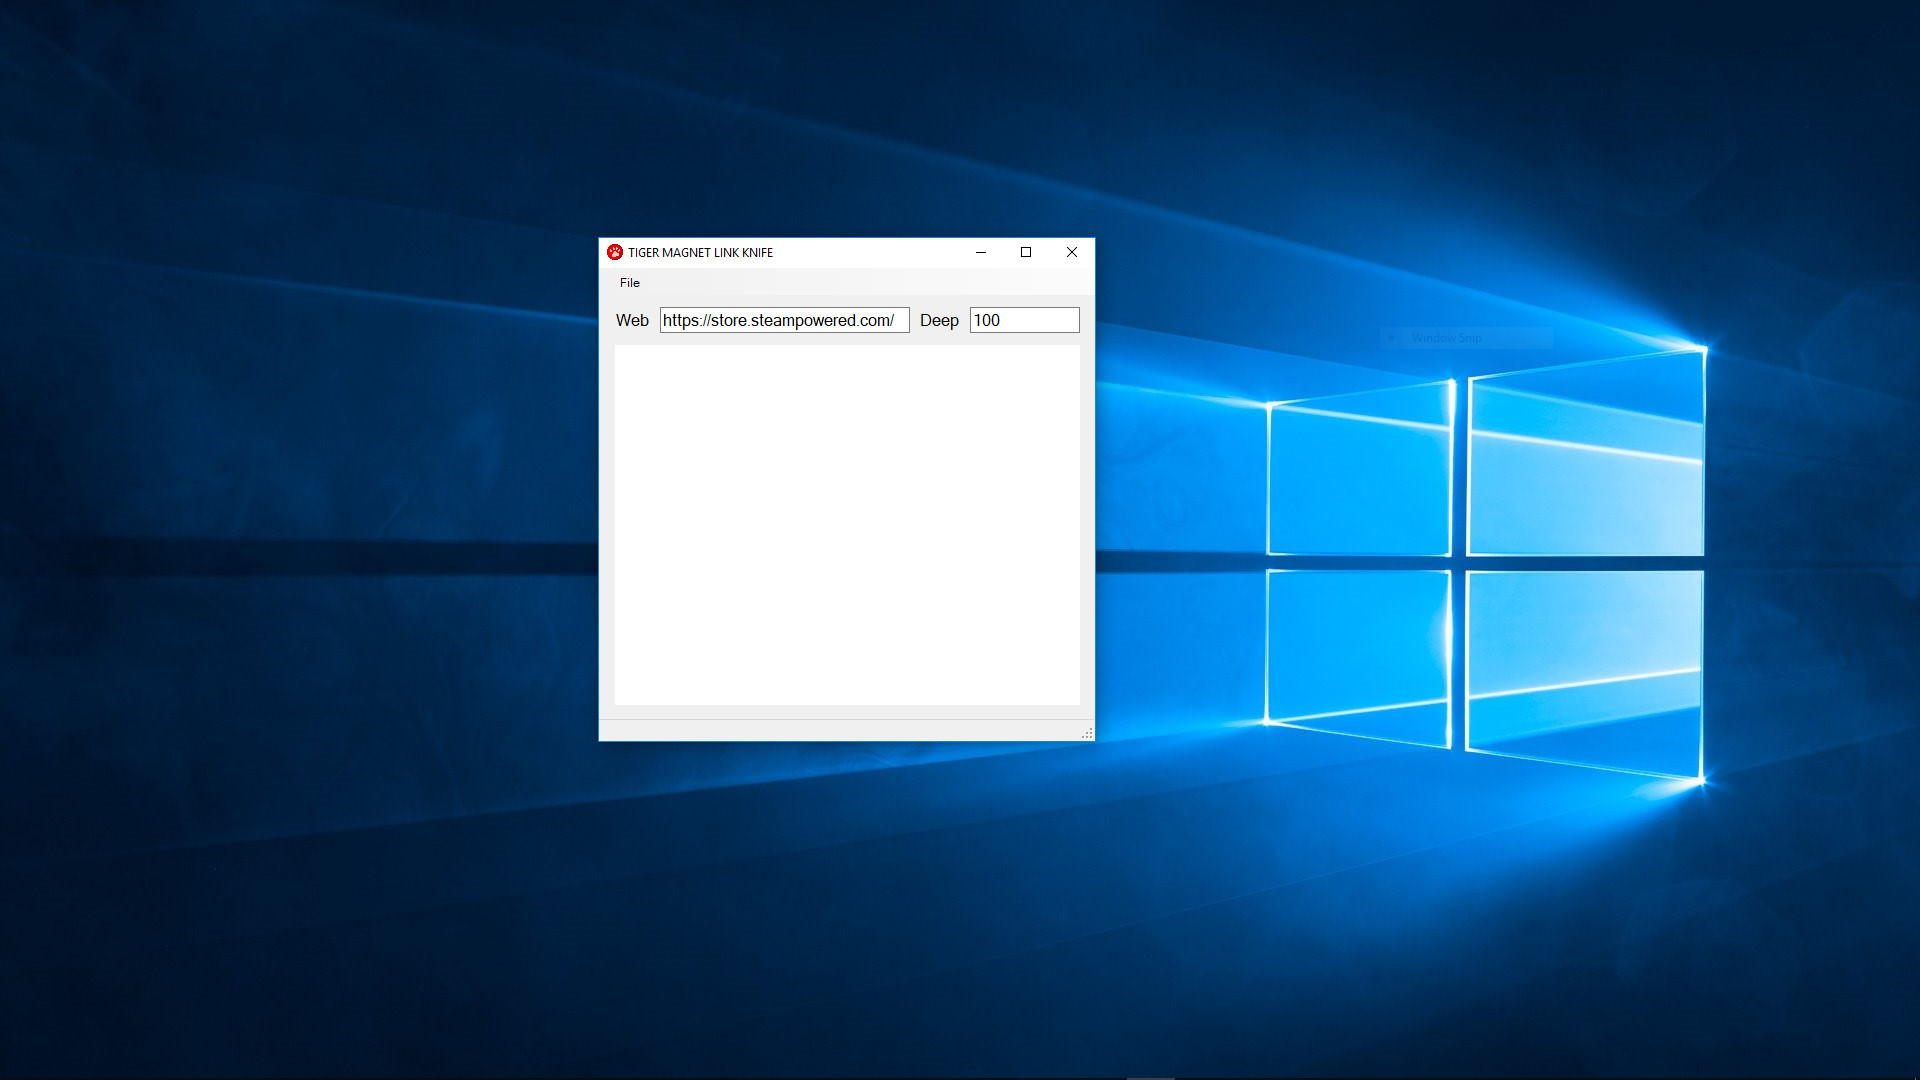This screenshot has height=1080, width=1920.
Task: Minimize the TIGER MAGNET LINK KNIFE window
Action: pos(980,252)
